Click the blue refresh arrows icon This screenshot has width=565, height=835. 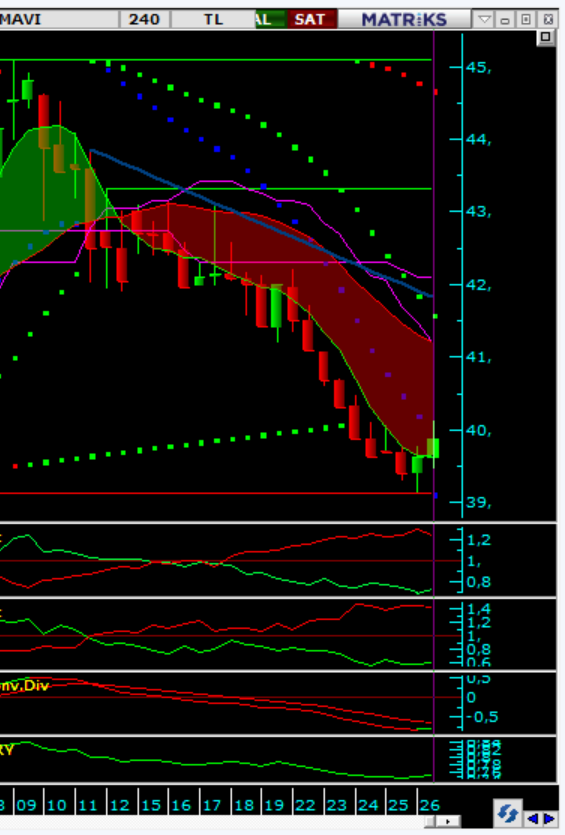tap(507, 813)
